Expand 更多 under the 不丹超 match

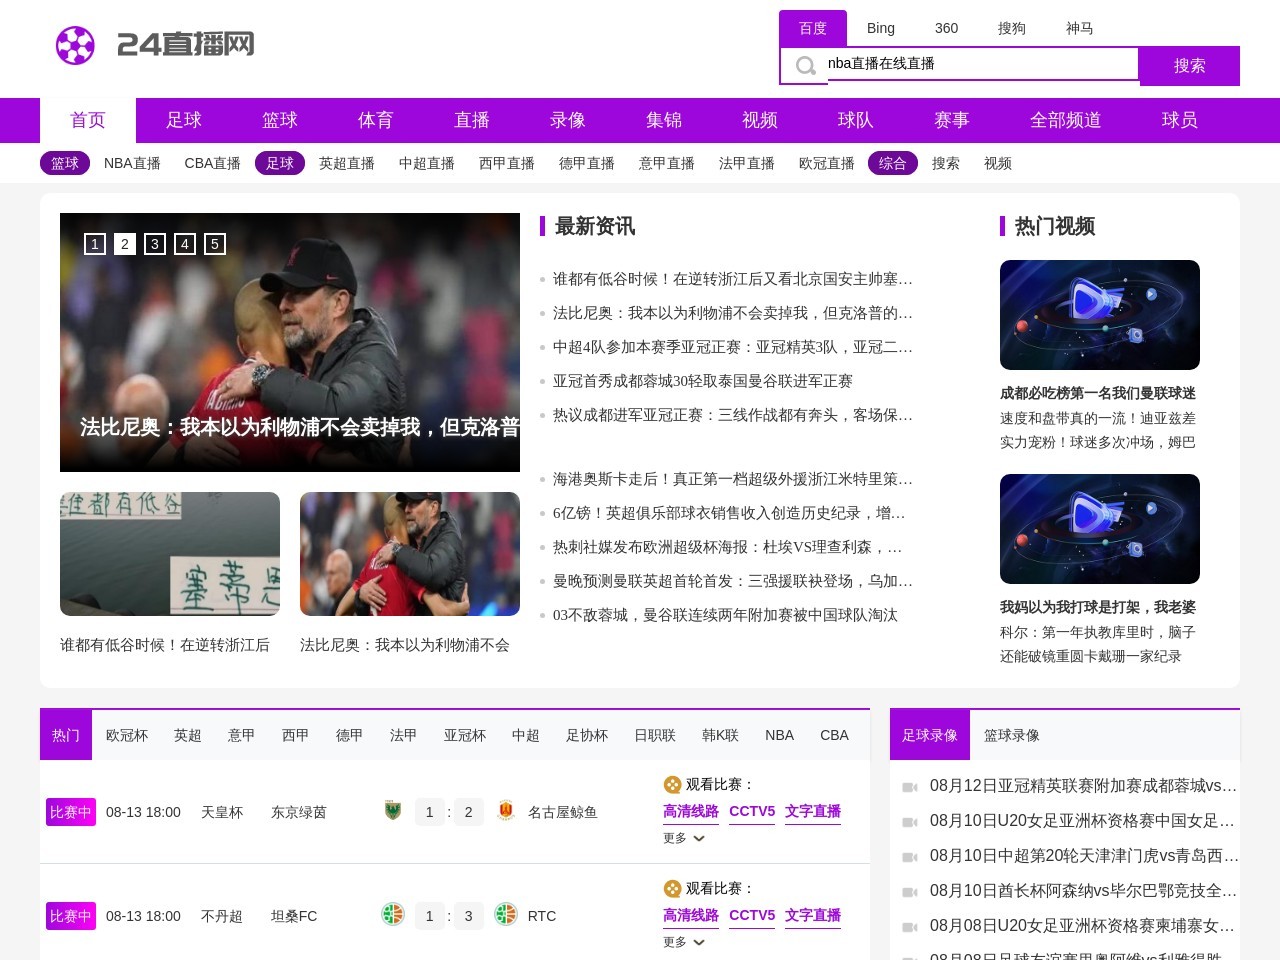684,942
